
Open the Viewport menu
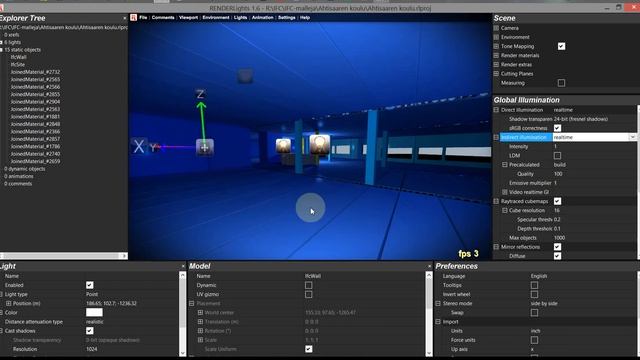[x=188, y=18]
